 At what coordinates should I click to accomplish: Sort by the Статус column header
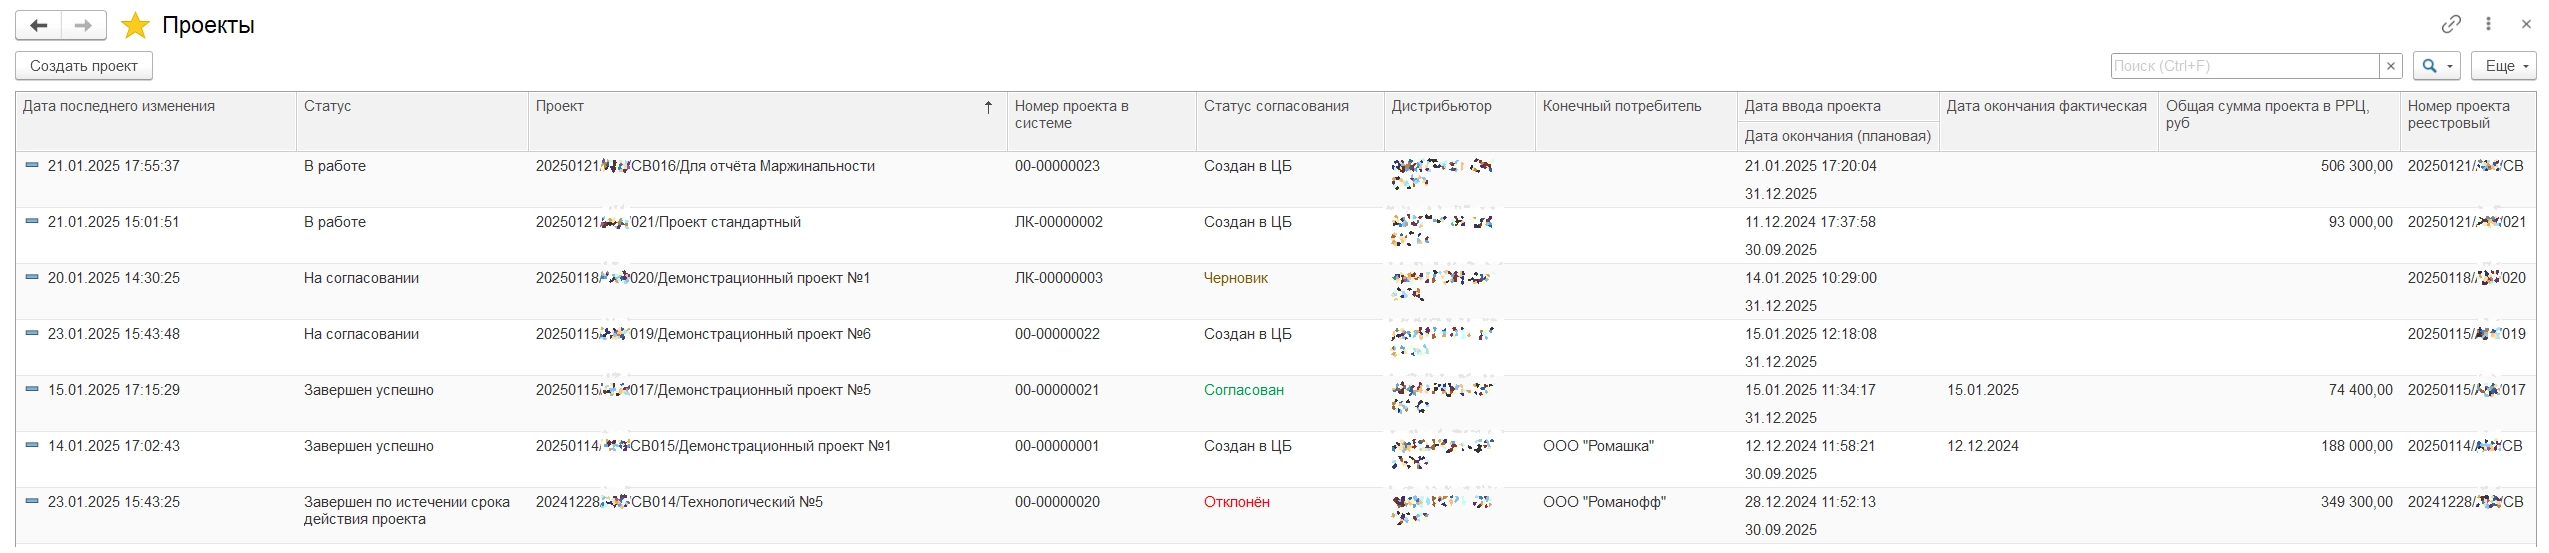[412, 122]
